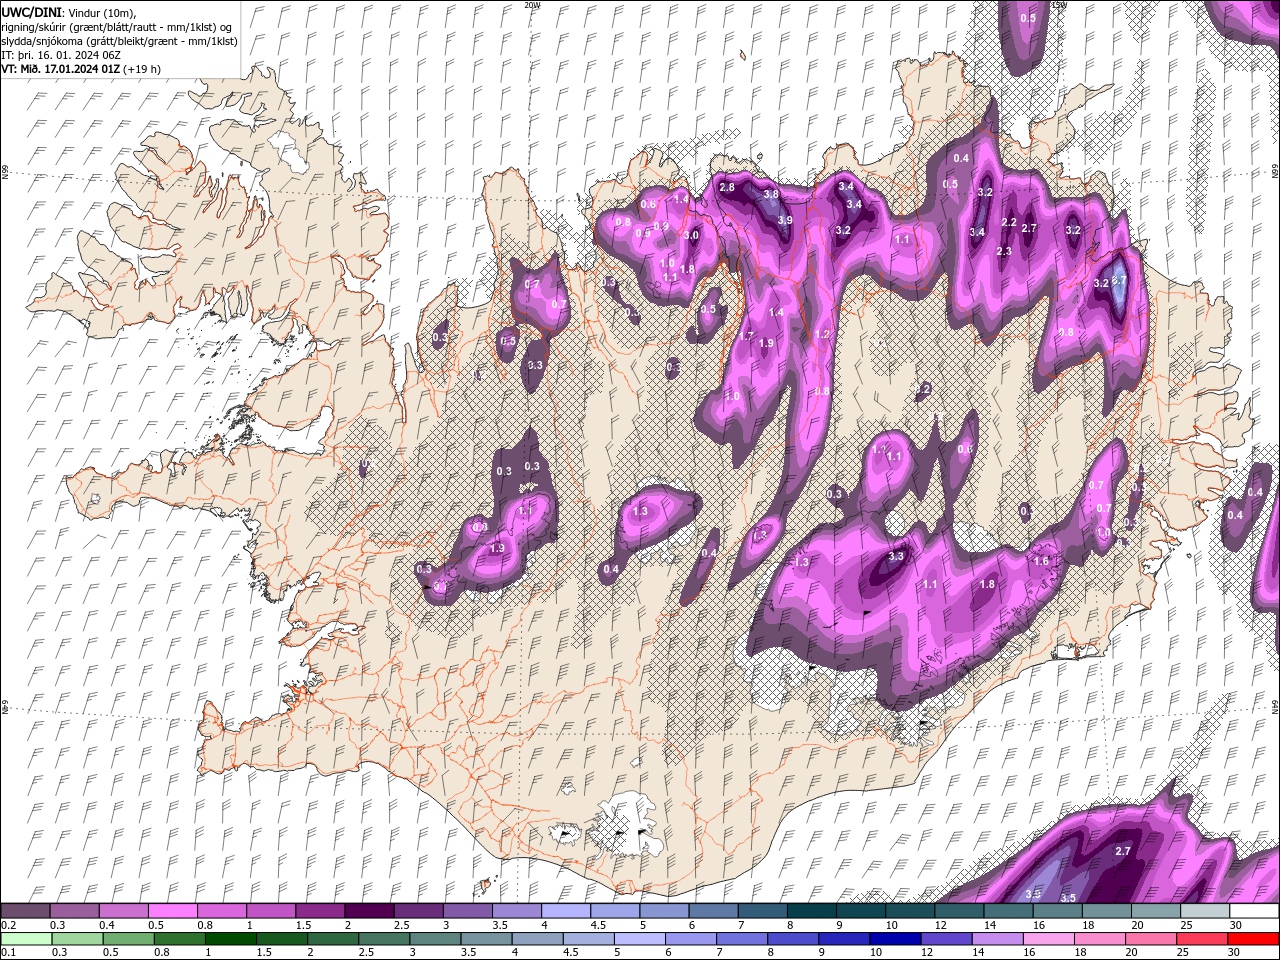The image size is (1280, 960).
Task: Select the white swatch ending the upper scale
Action: click(x=1253, y=911)
